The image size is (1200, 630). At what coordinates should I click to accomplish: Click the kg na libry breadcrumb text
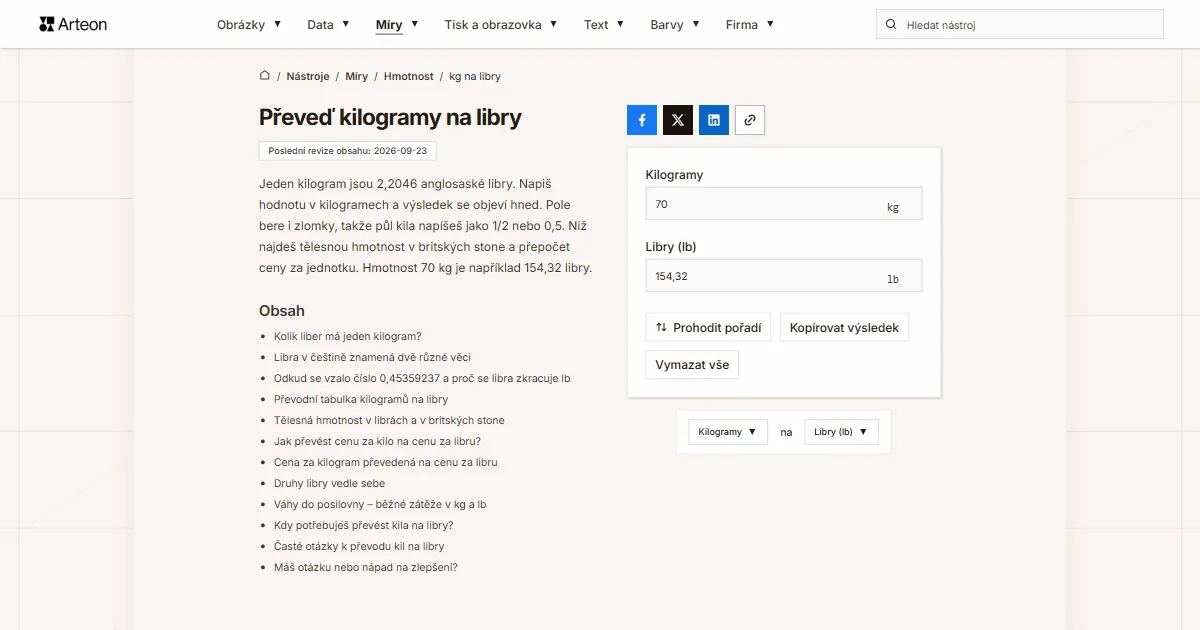tap(475, 76)
